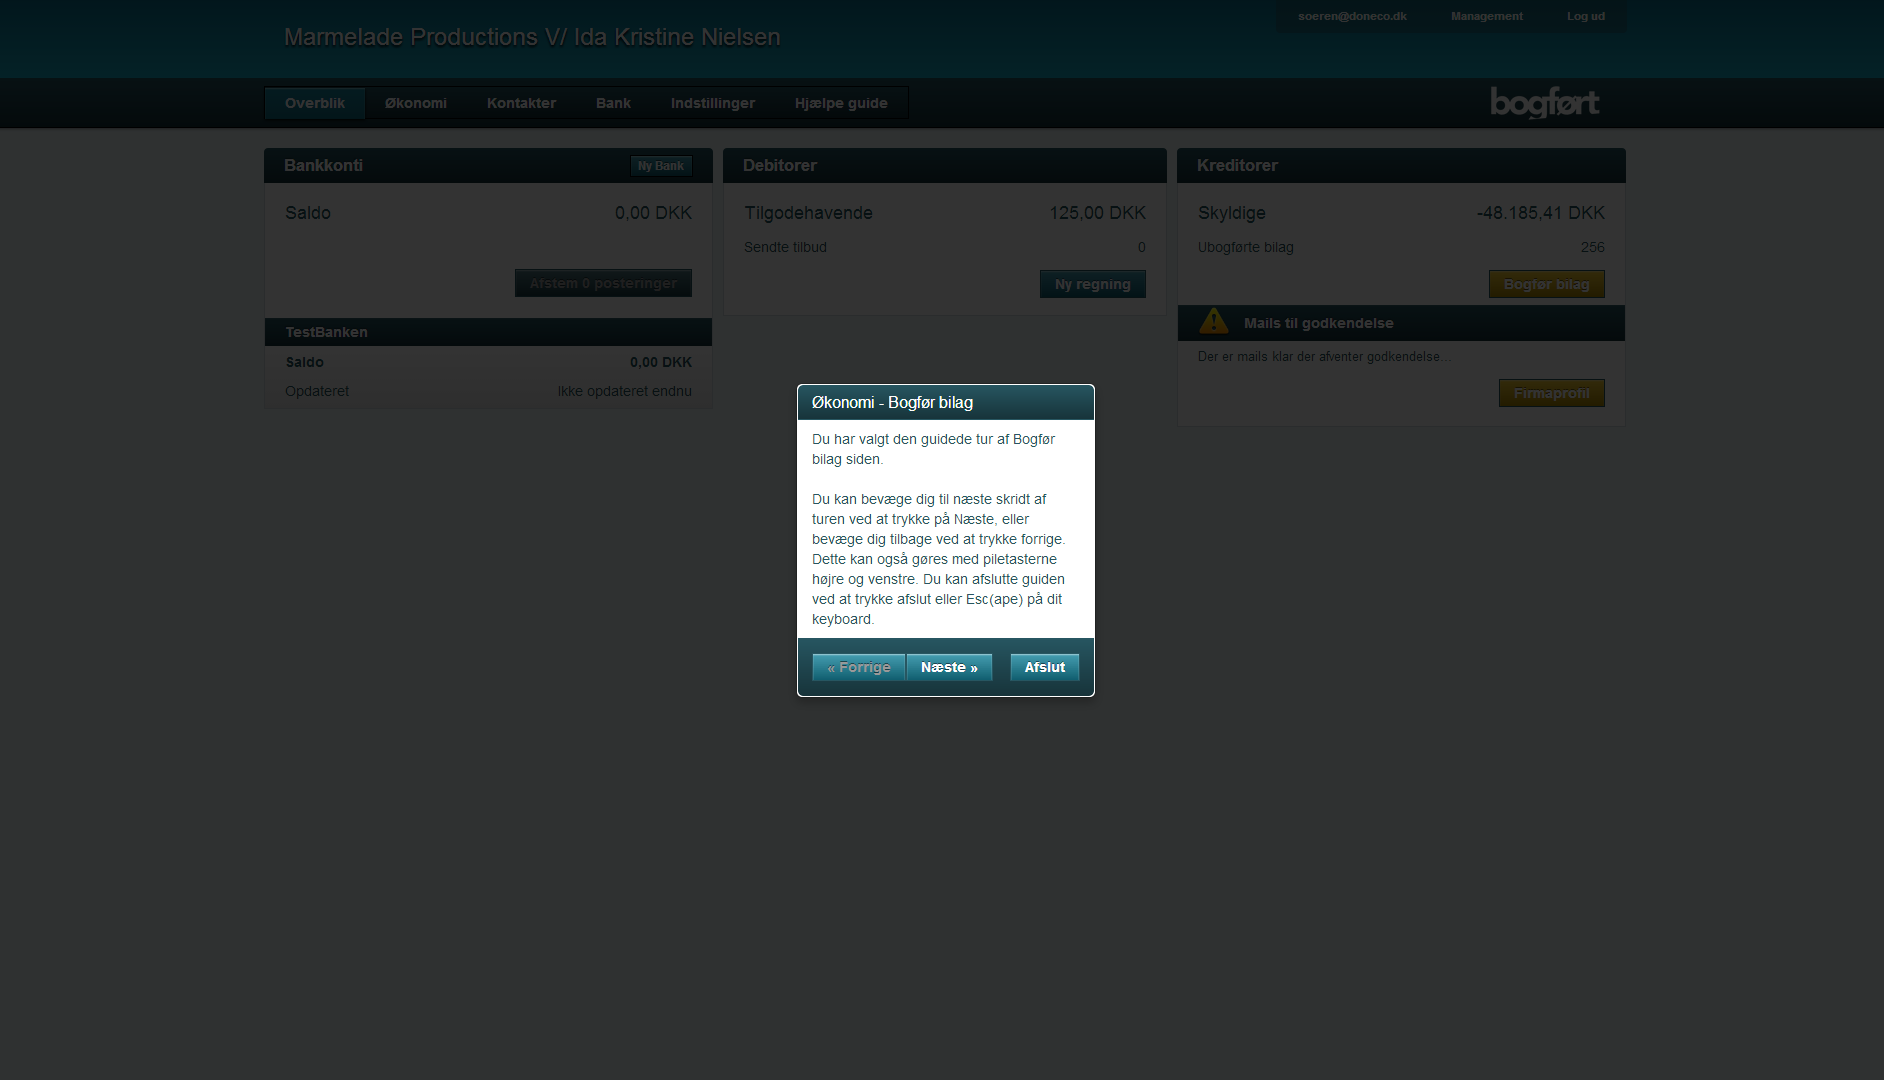Click the Næste » button
Image resolution: width=1884 pixels, height=1080 pixels.
coord(949,667)
